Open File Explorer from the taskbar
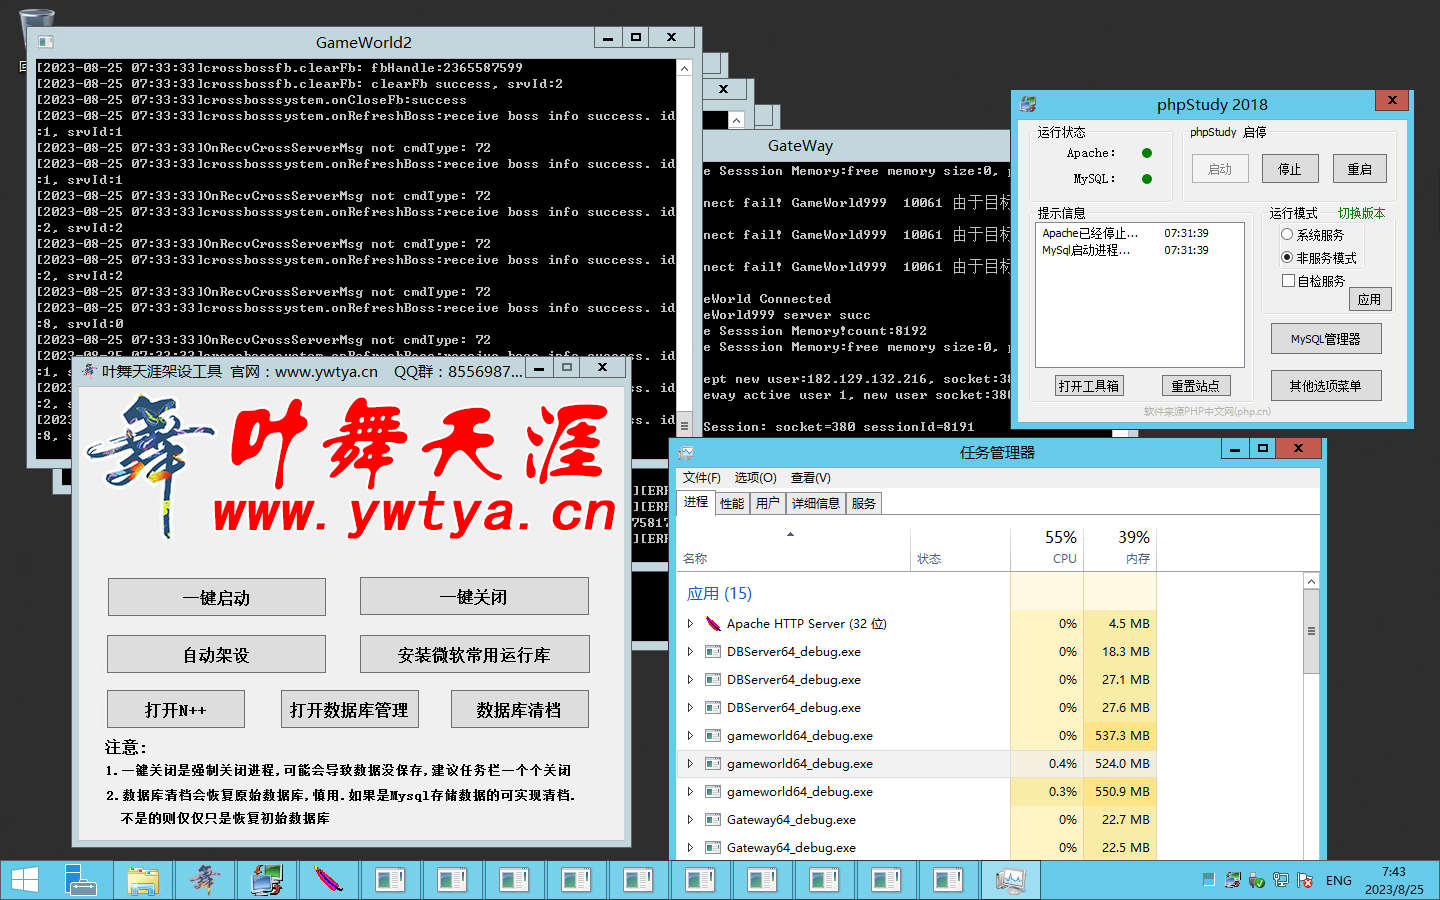 143,880
